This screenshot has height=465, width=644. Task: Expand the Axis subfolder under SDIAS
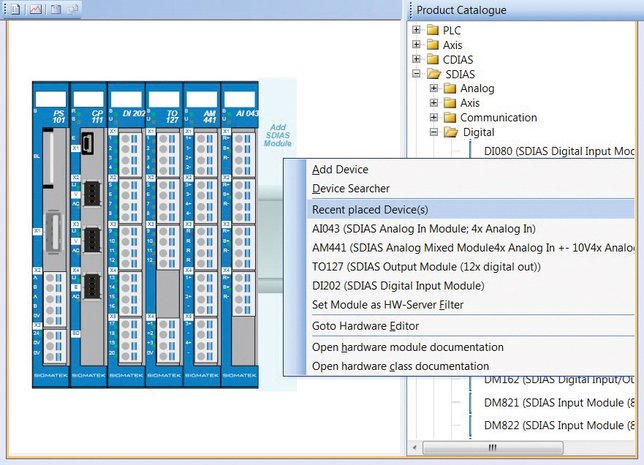[x=434, y=102]
